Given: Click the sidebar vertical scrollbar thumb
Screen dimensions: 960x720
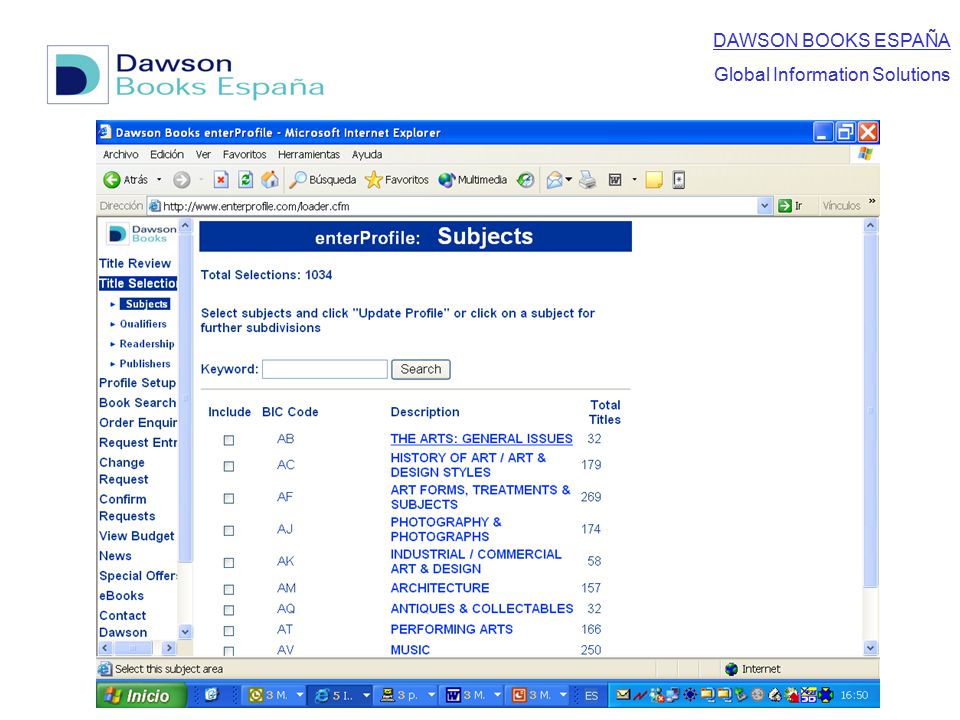Looking at the screenshot, I should click(186, 398).
